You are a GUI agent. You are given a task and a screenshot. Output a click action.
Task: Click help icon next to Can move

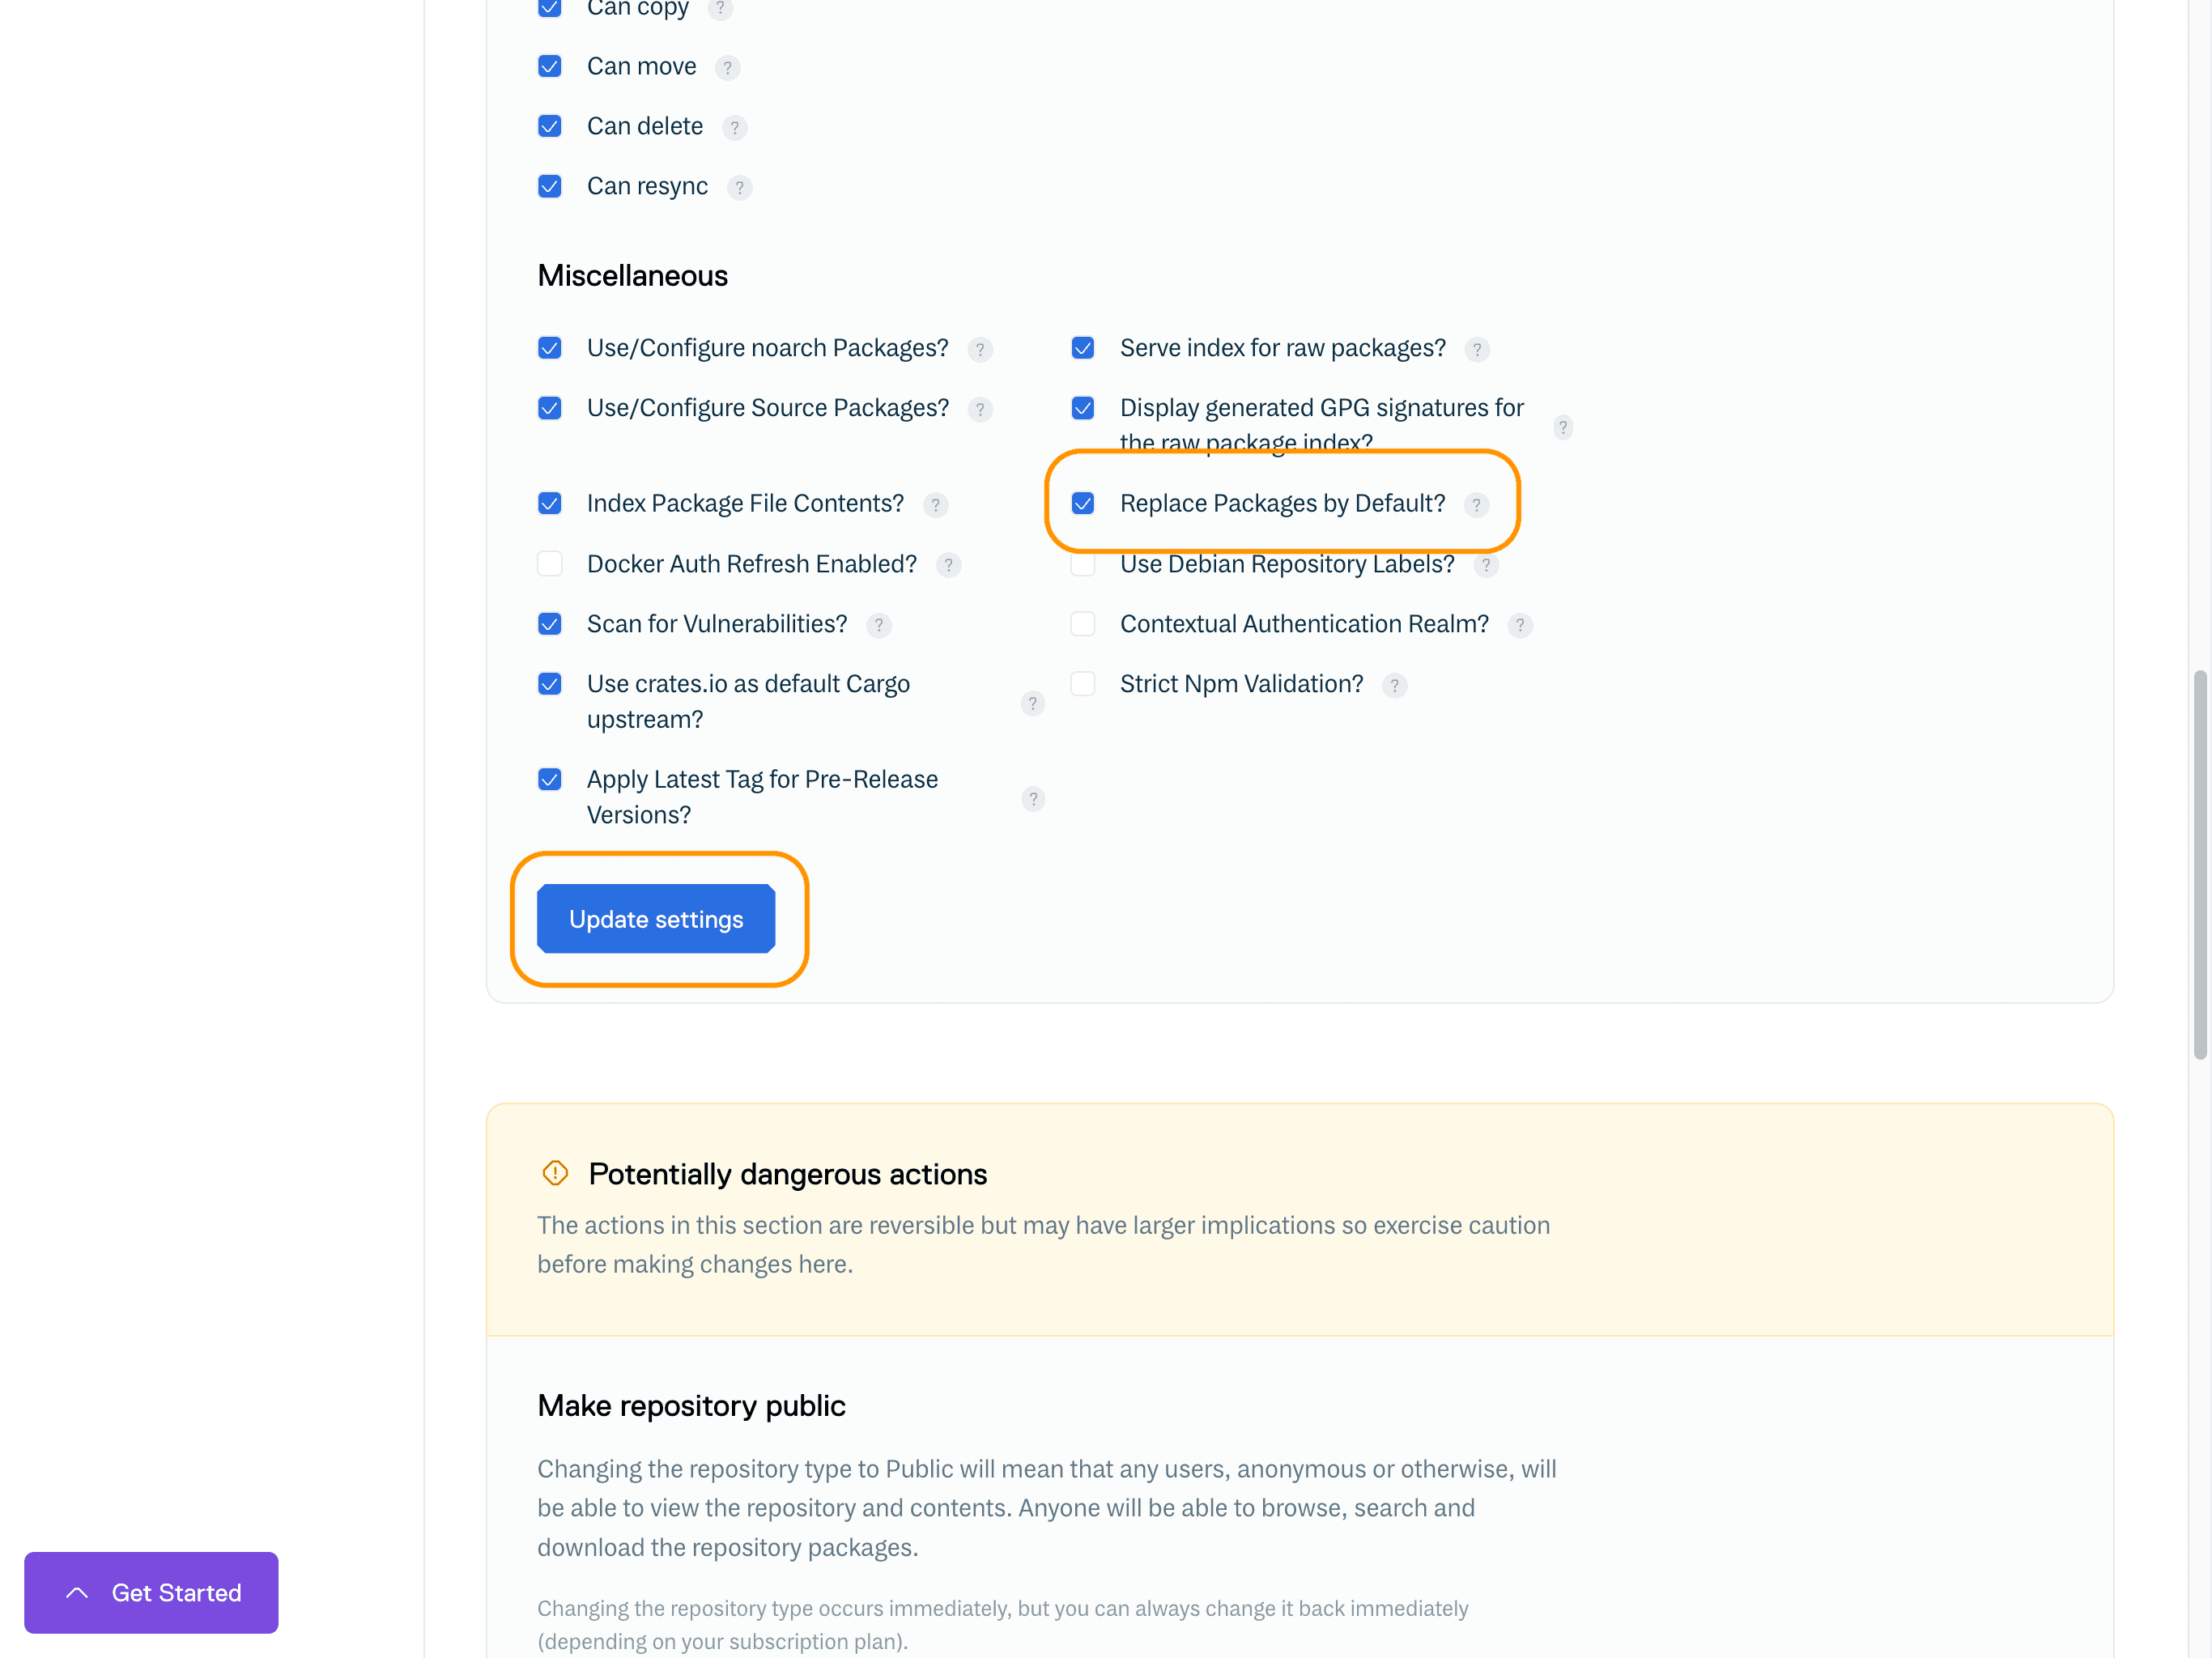coord(727,68)
